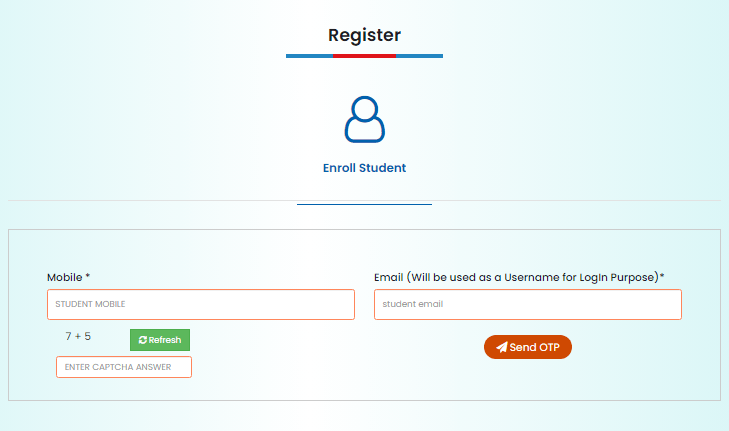Click the Mobile field label
The height and width of the screenshot is (431, 729).
(x=64, y=276)
